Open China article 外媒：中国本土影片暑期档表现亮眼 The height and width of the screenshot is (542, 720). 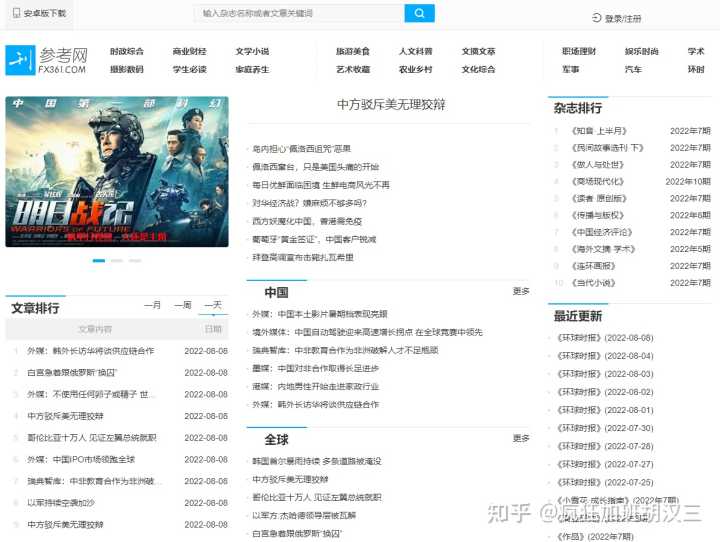point(320,314)
